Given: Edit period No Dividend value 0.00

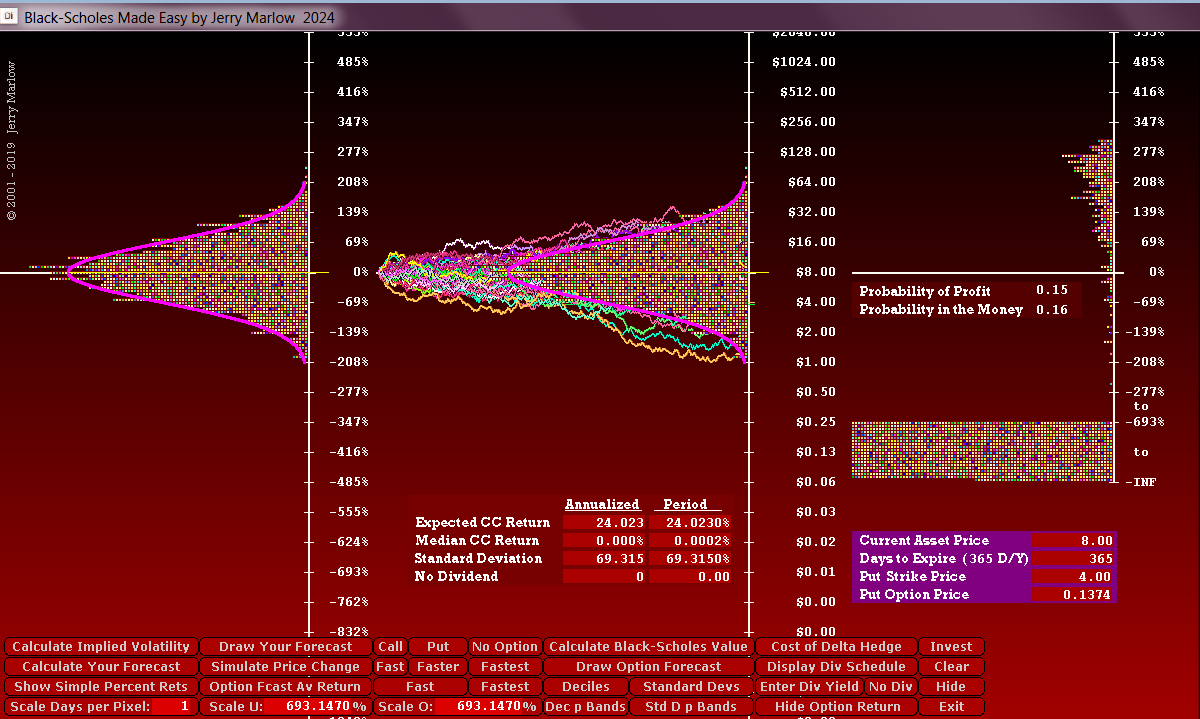Looking at the screenshot, I should [x=691, y=577].
